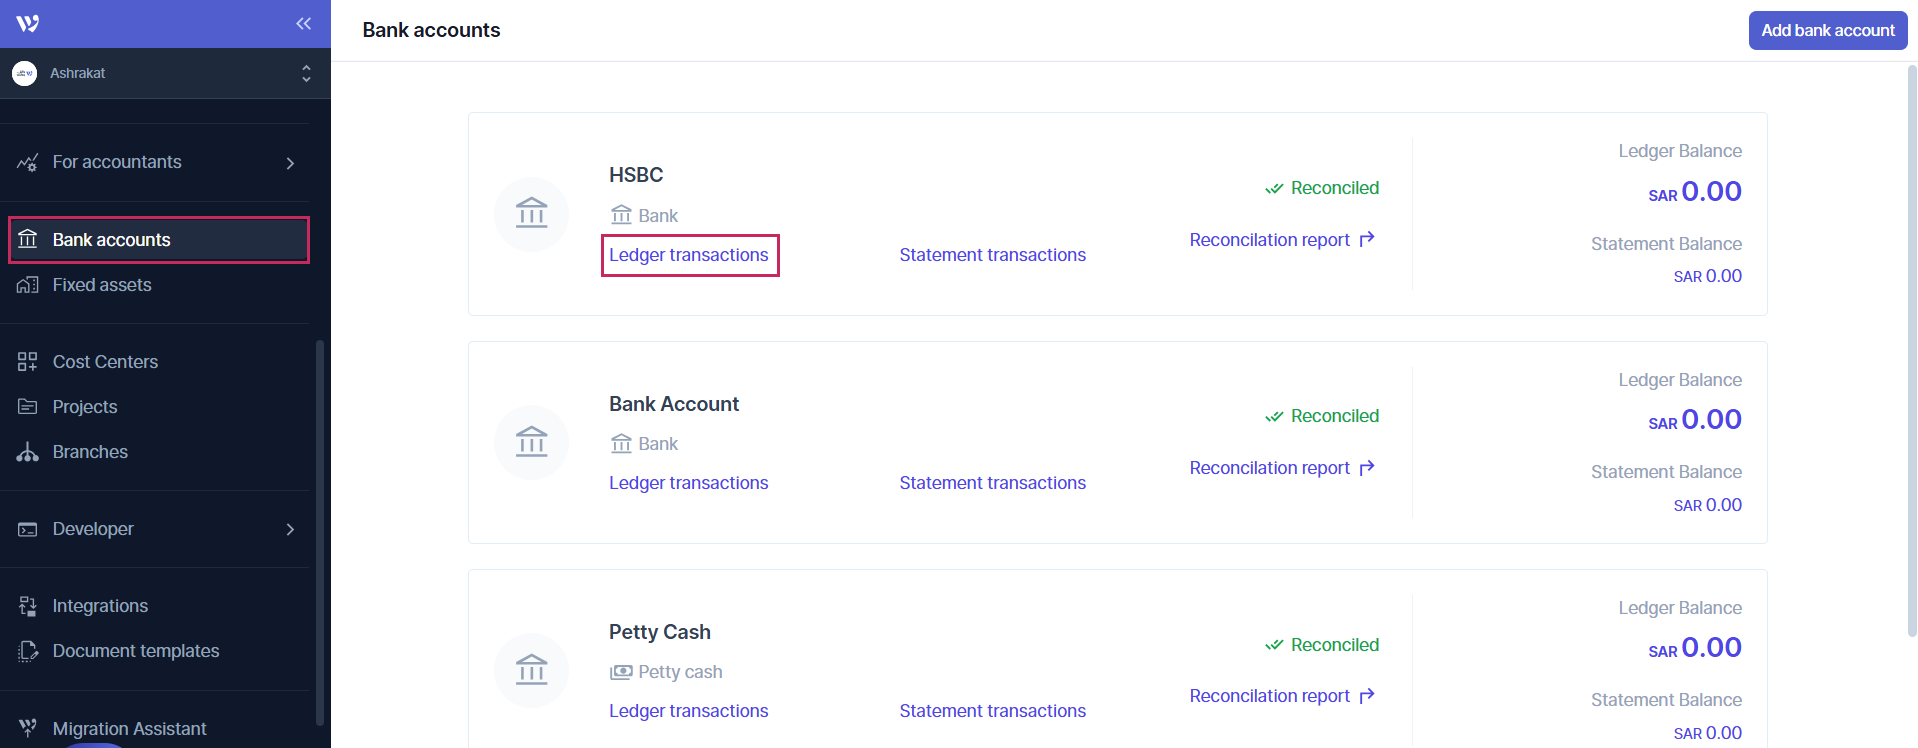Click the Integrations sidebar icon
The width and height of the screenshot is (1918, 748).
28,606
